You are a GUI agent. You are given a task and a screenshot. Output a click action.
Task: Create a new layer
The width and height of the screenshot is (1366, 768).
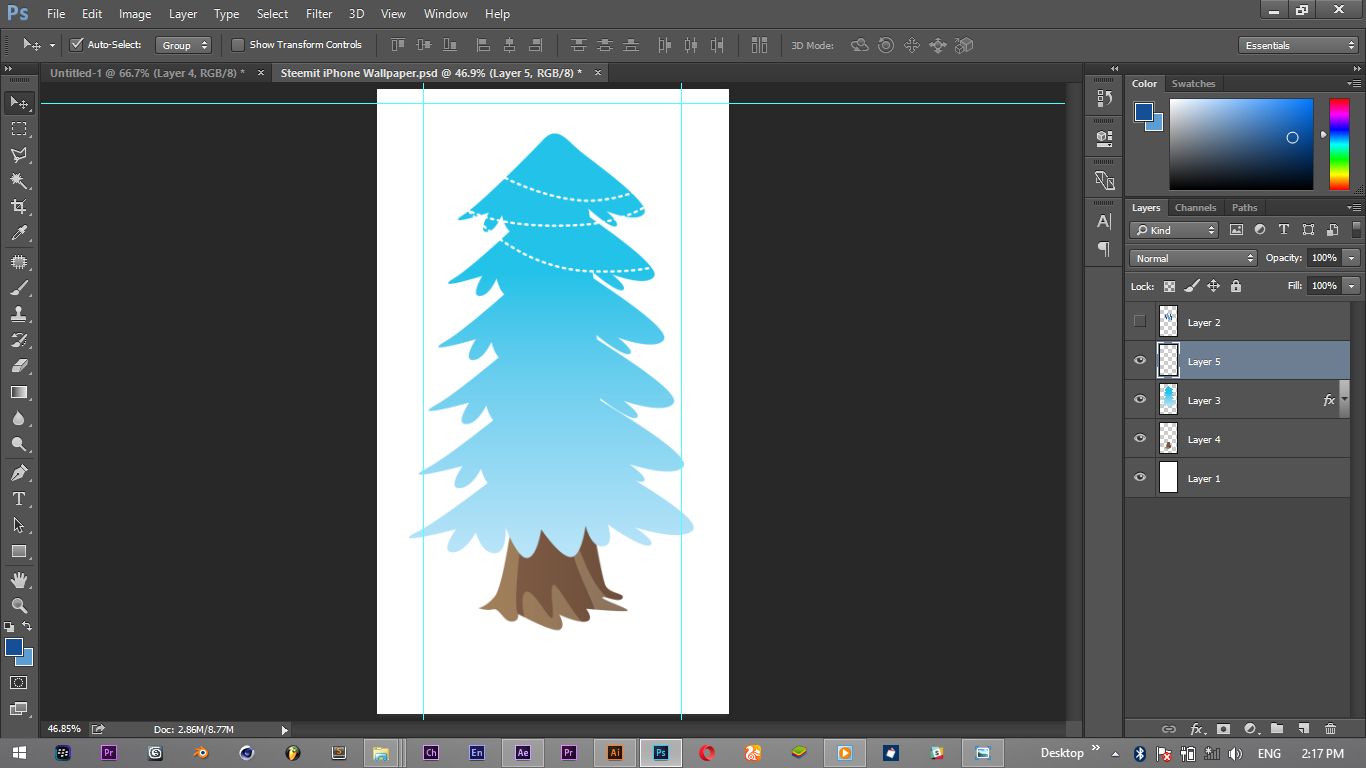[x=1303, y=729]
